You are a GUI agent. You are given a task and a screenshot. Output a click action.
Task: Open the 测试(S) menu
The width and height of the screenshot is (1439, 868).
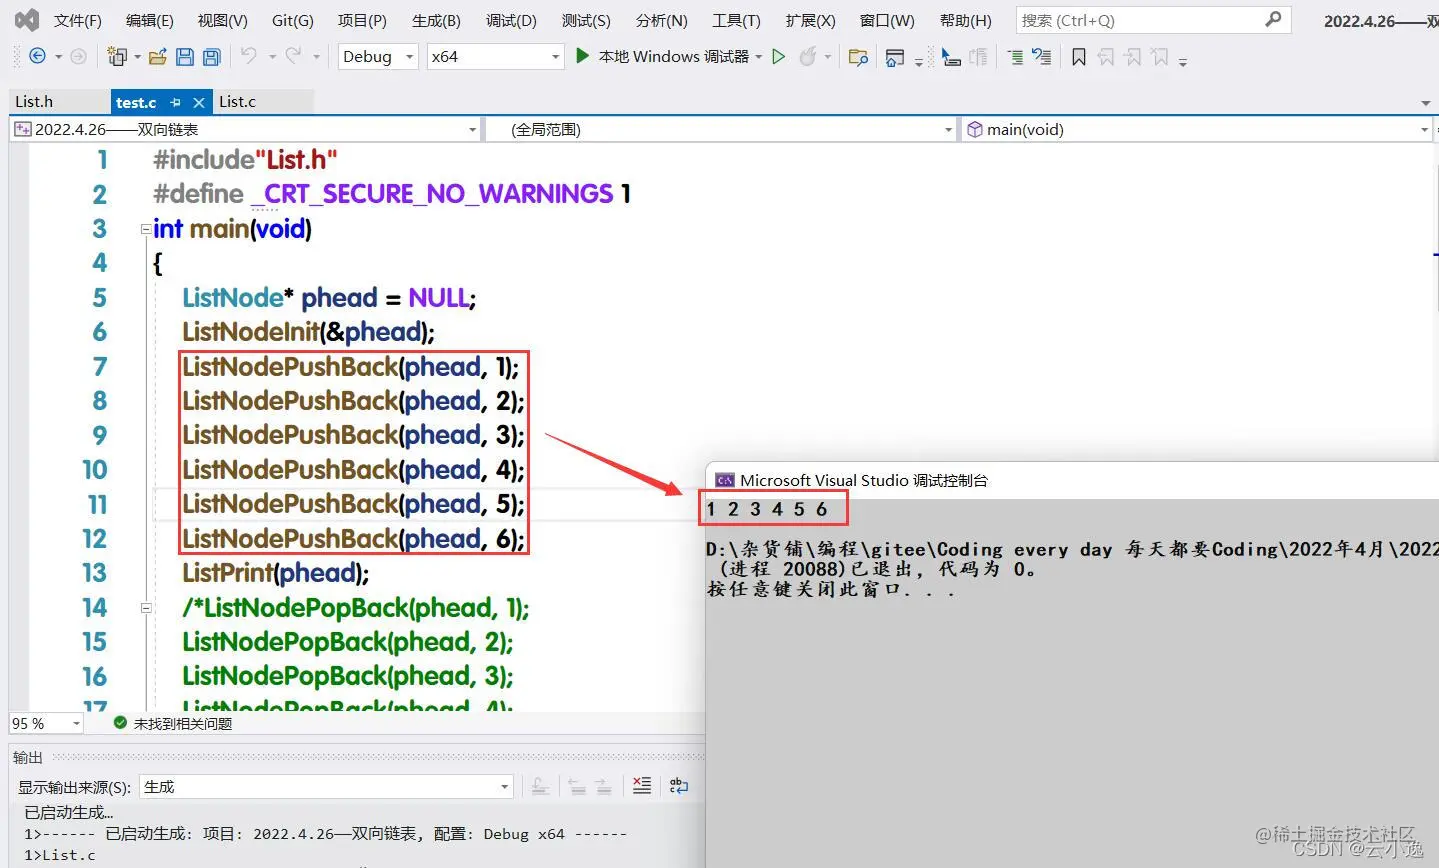click(586, 20)
